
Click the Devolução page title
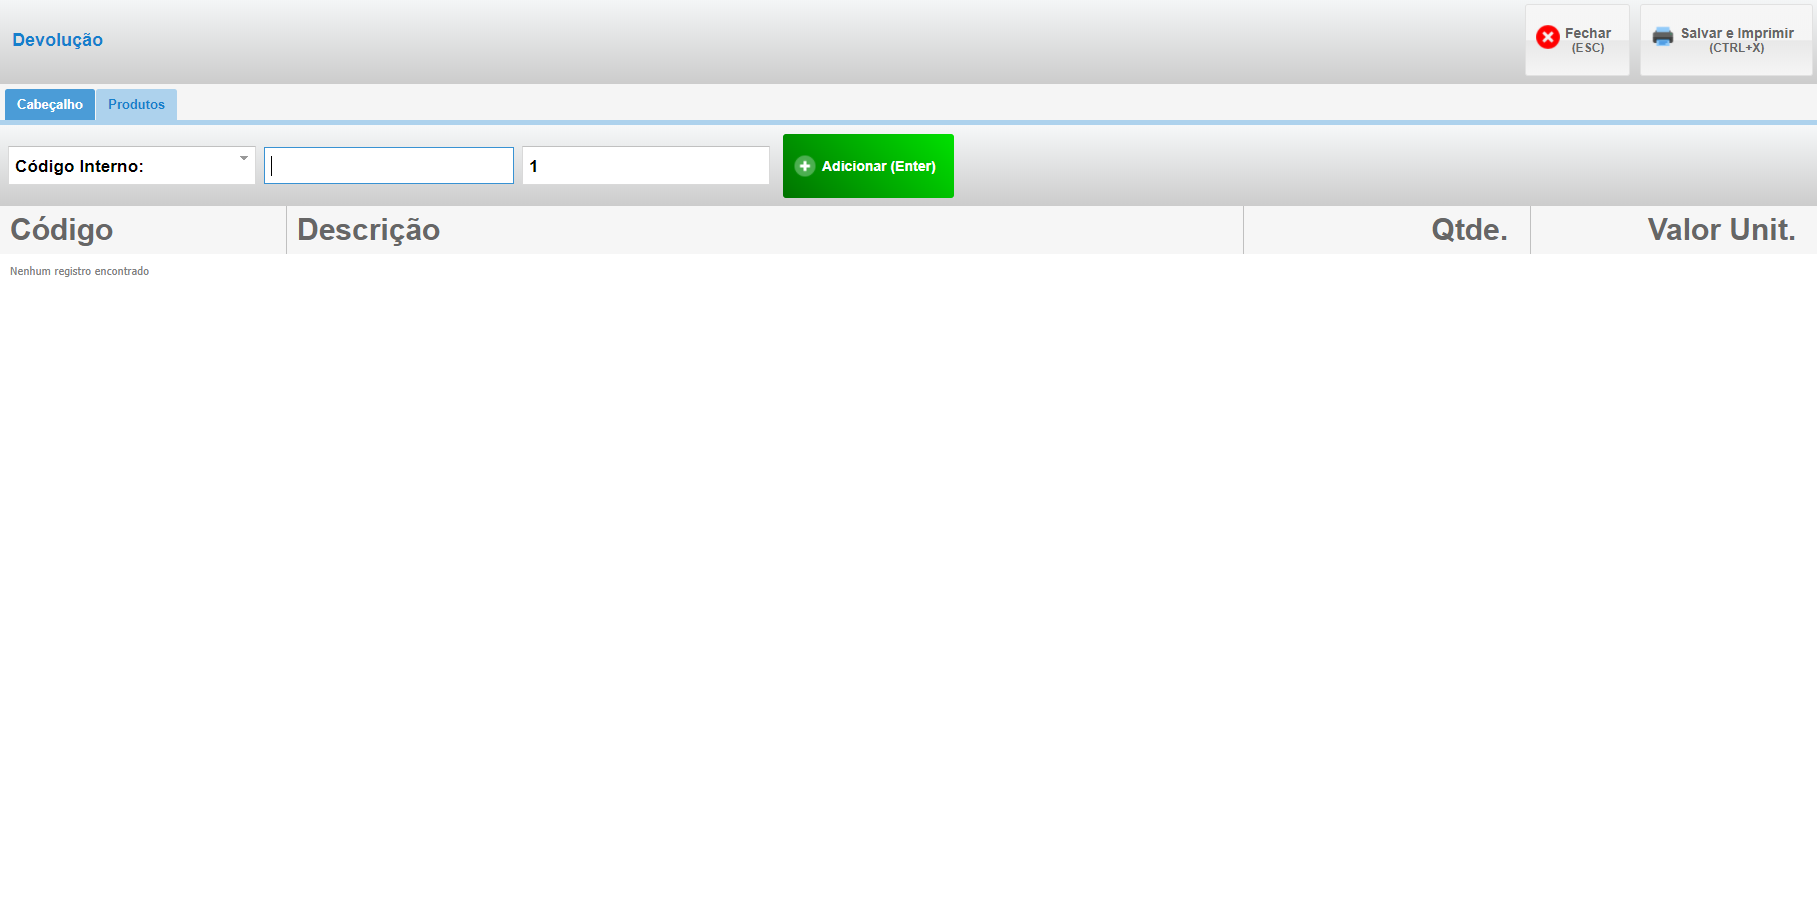point(57,40)
